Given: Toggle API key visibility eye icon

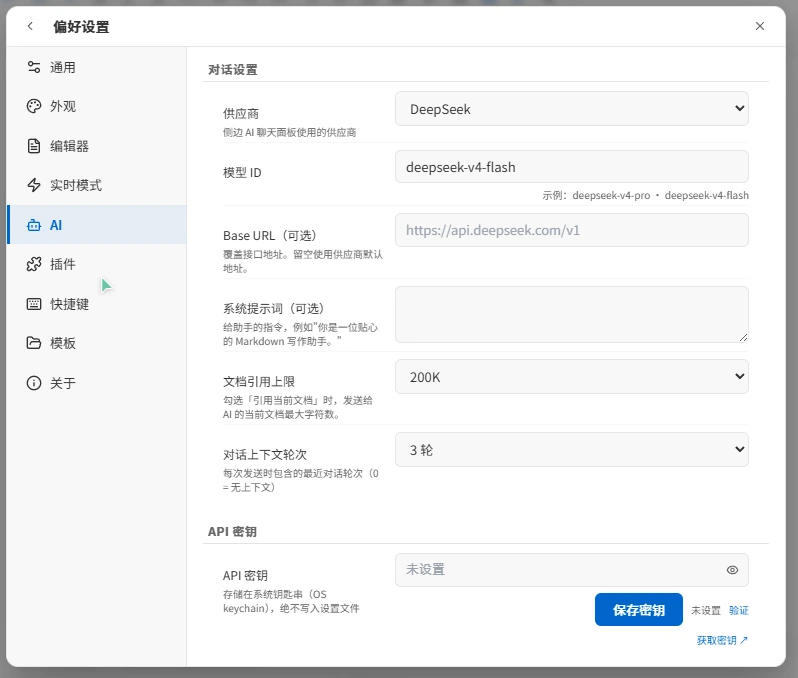Looking at the screenshot, I should point(732,570).
